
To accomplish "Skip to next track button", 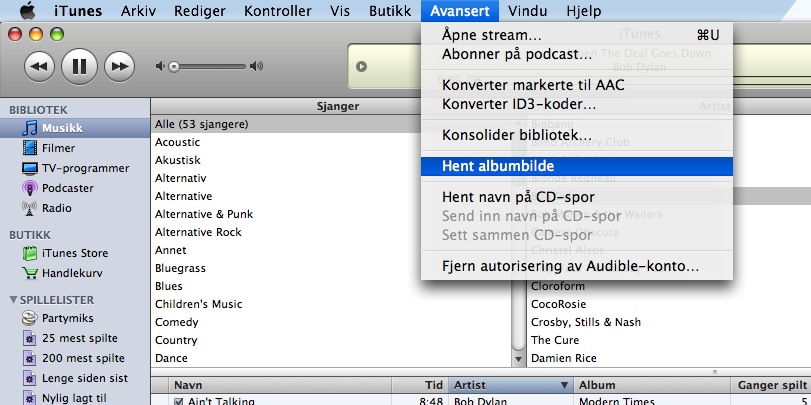I will (x=119, y=66).
